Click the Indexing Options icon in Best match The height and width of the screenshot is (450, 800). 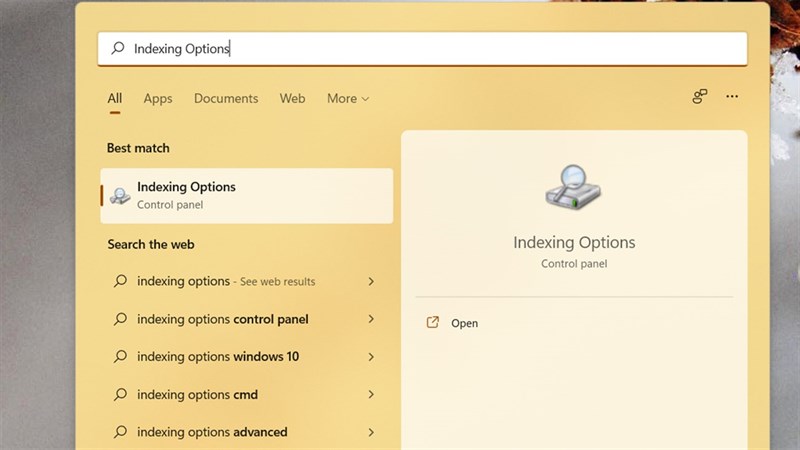click(120, 195)
